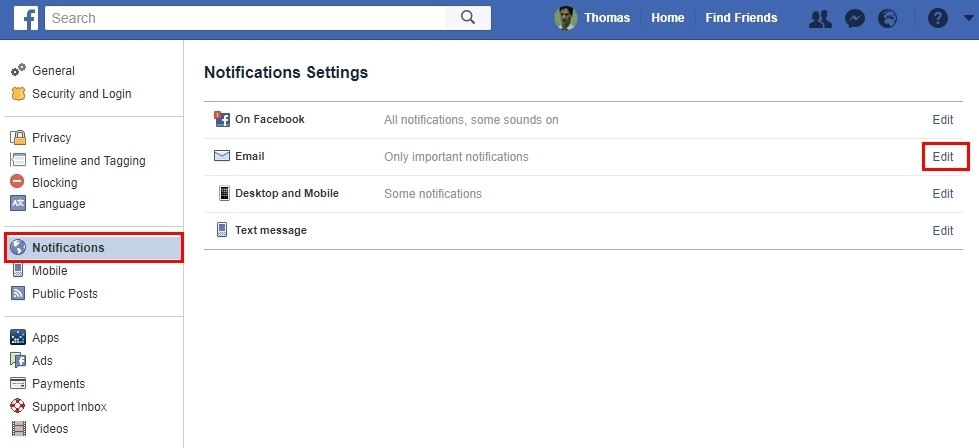Click in the Search field

245,18
